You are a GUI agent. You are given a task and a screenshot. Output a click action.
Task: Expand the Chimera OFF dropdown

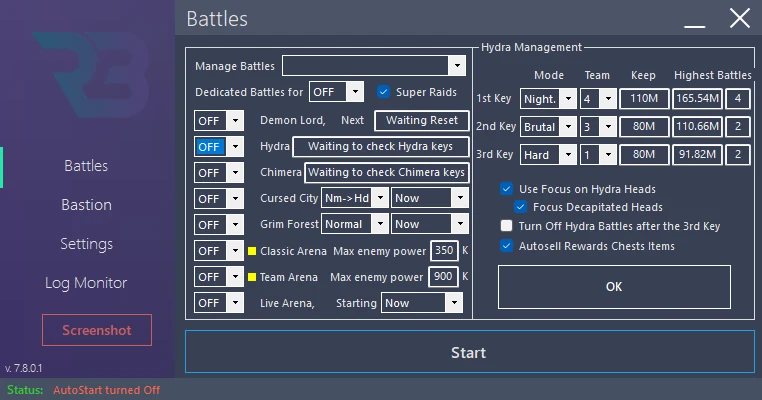(235, 173)
